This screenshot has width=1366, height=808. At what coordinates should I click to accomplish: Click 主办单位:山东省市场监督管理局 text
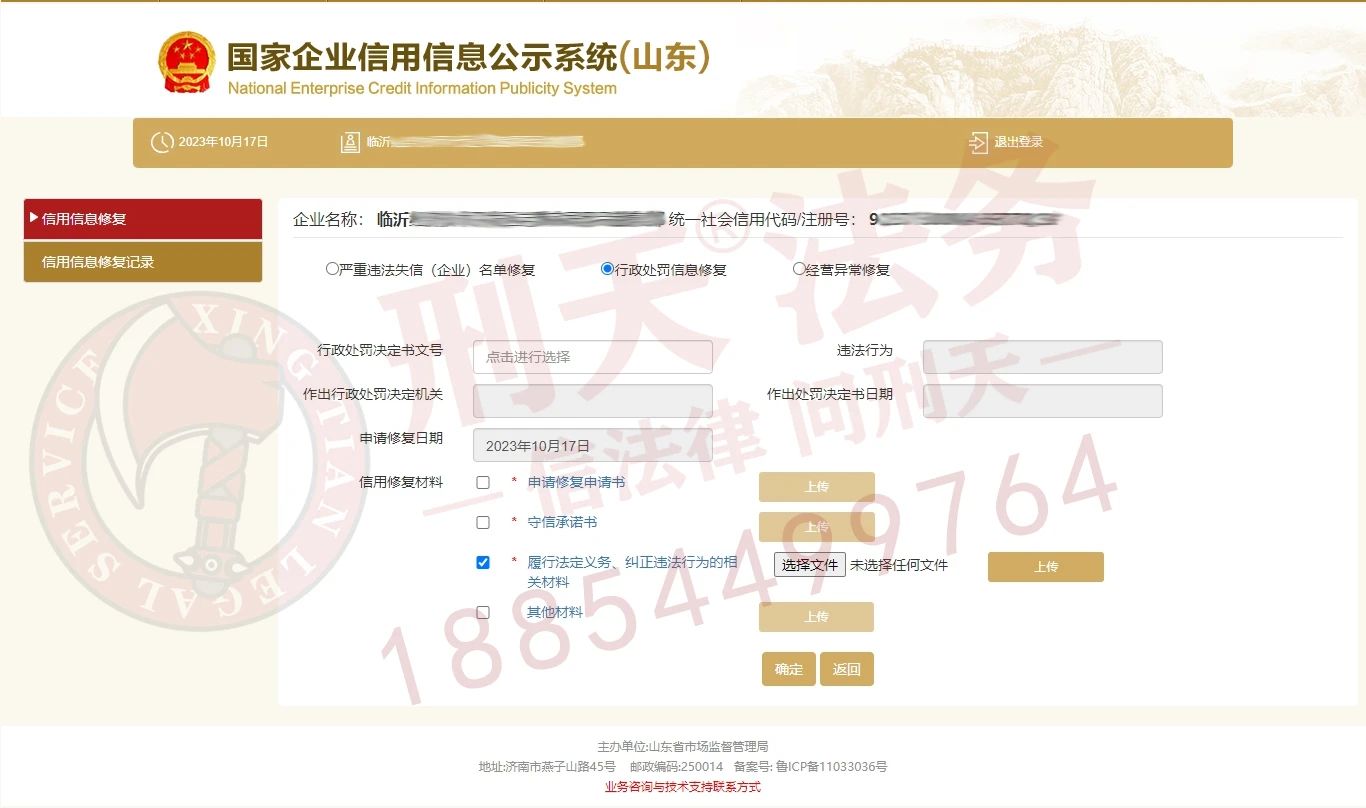click(x=683, y=747)
